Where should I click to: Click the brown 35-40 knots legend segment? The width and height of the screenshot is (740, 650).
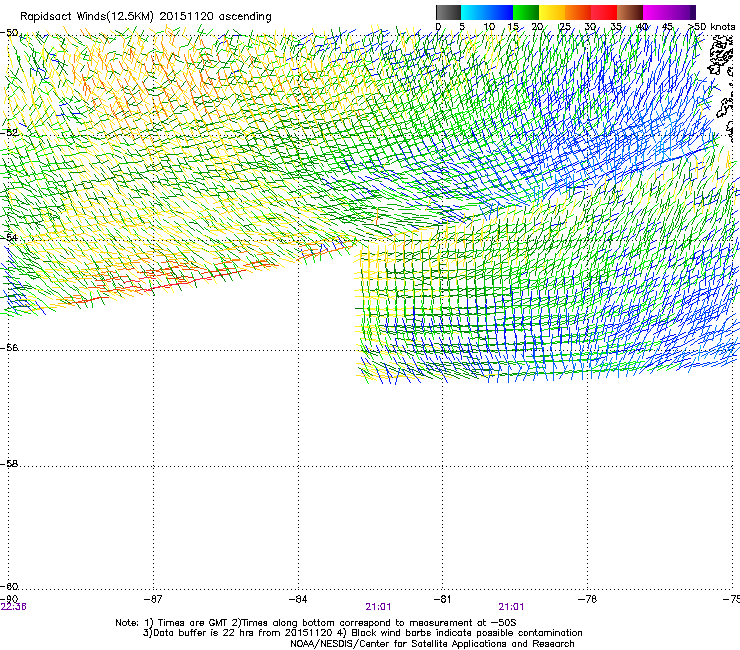pos(630,12)
